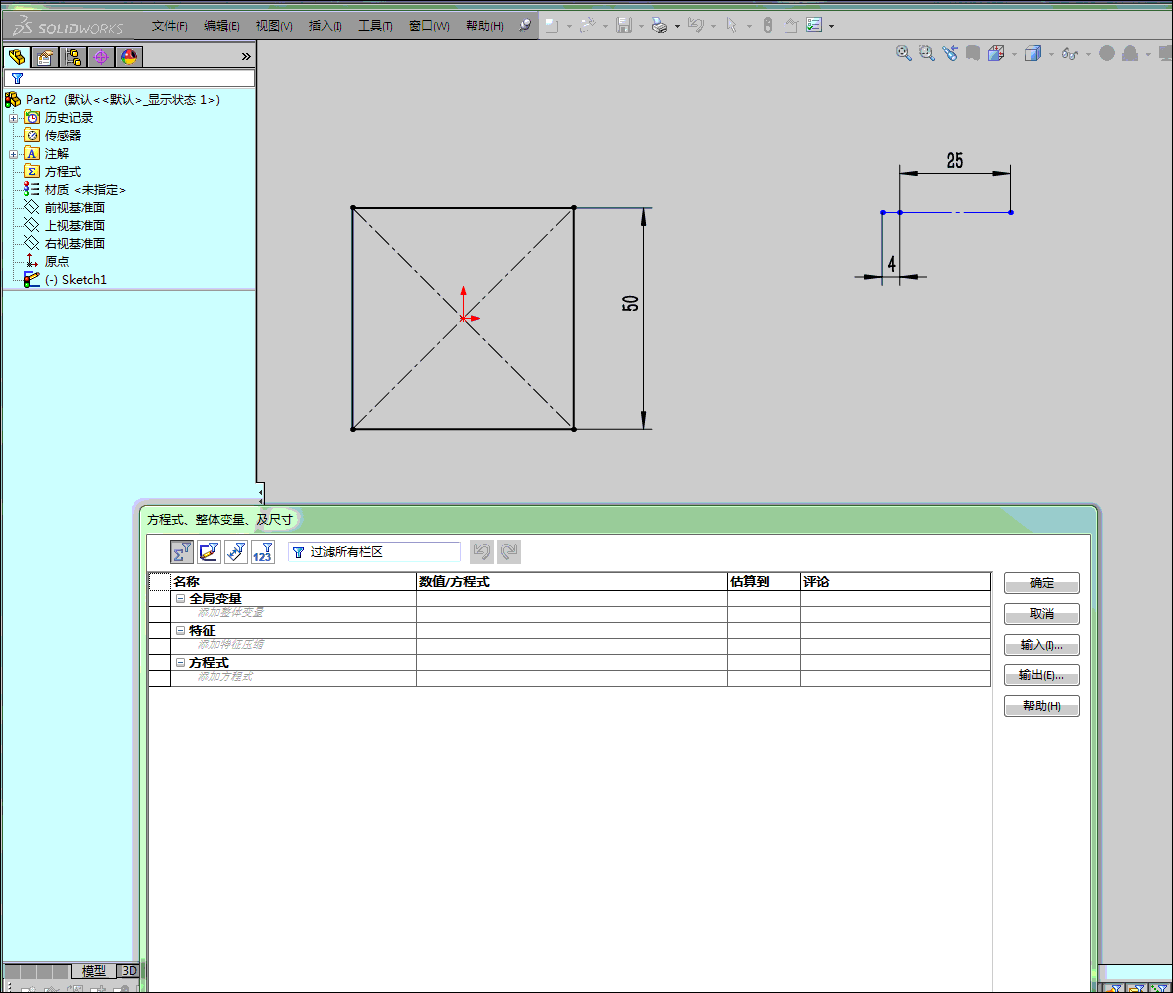Select 原点 in feature tree
This screenshot has width=1173, height=993.
coord(47,261)
